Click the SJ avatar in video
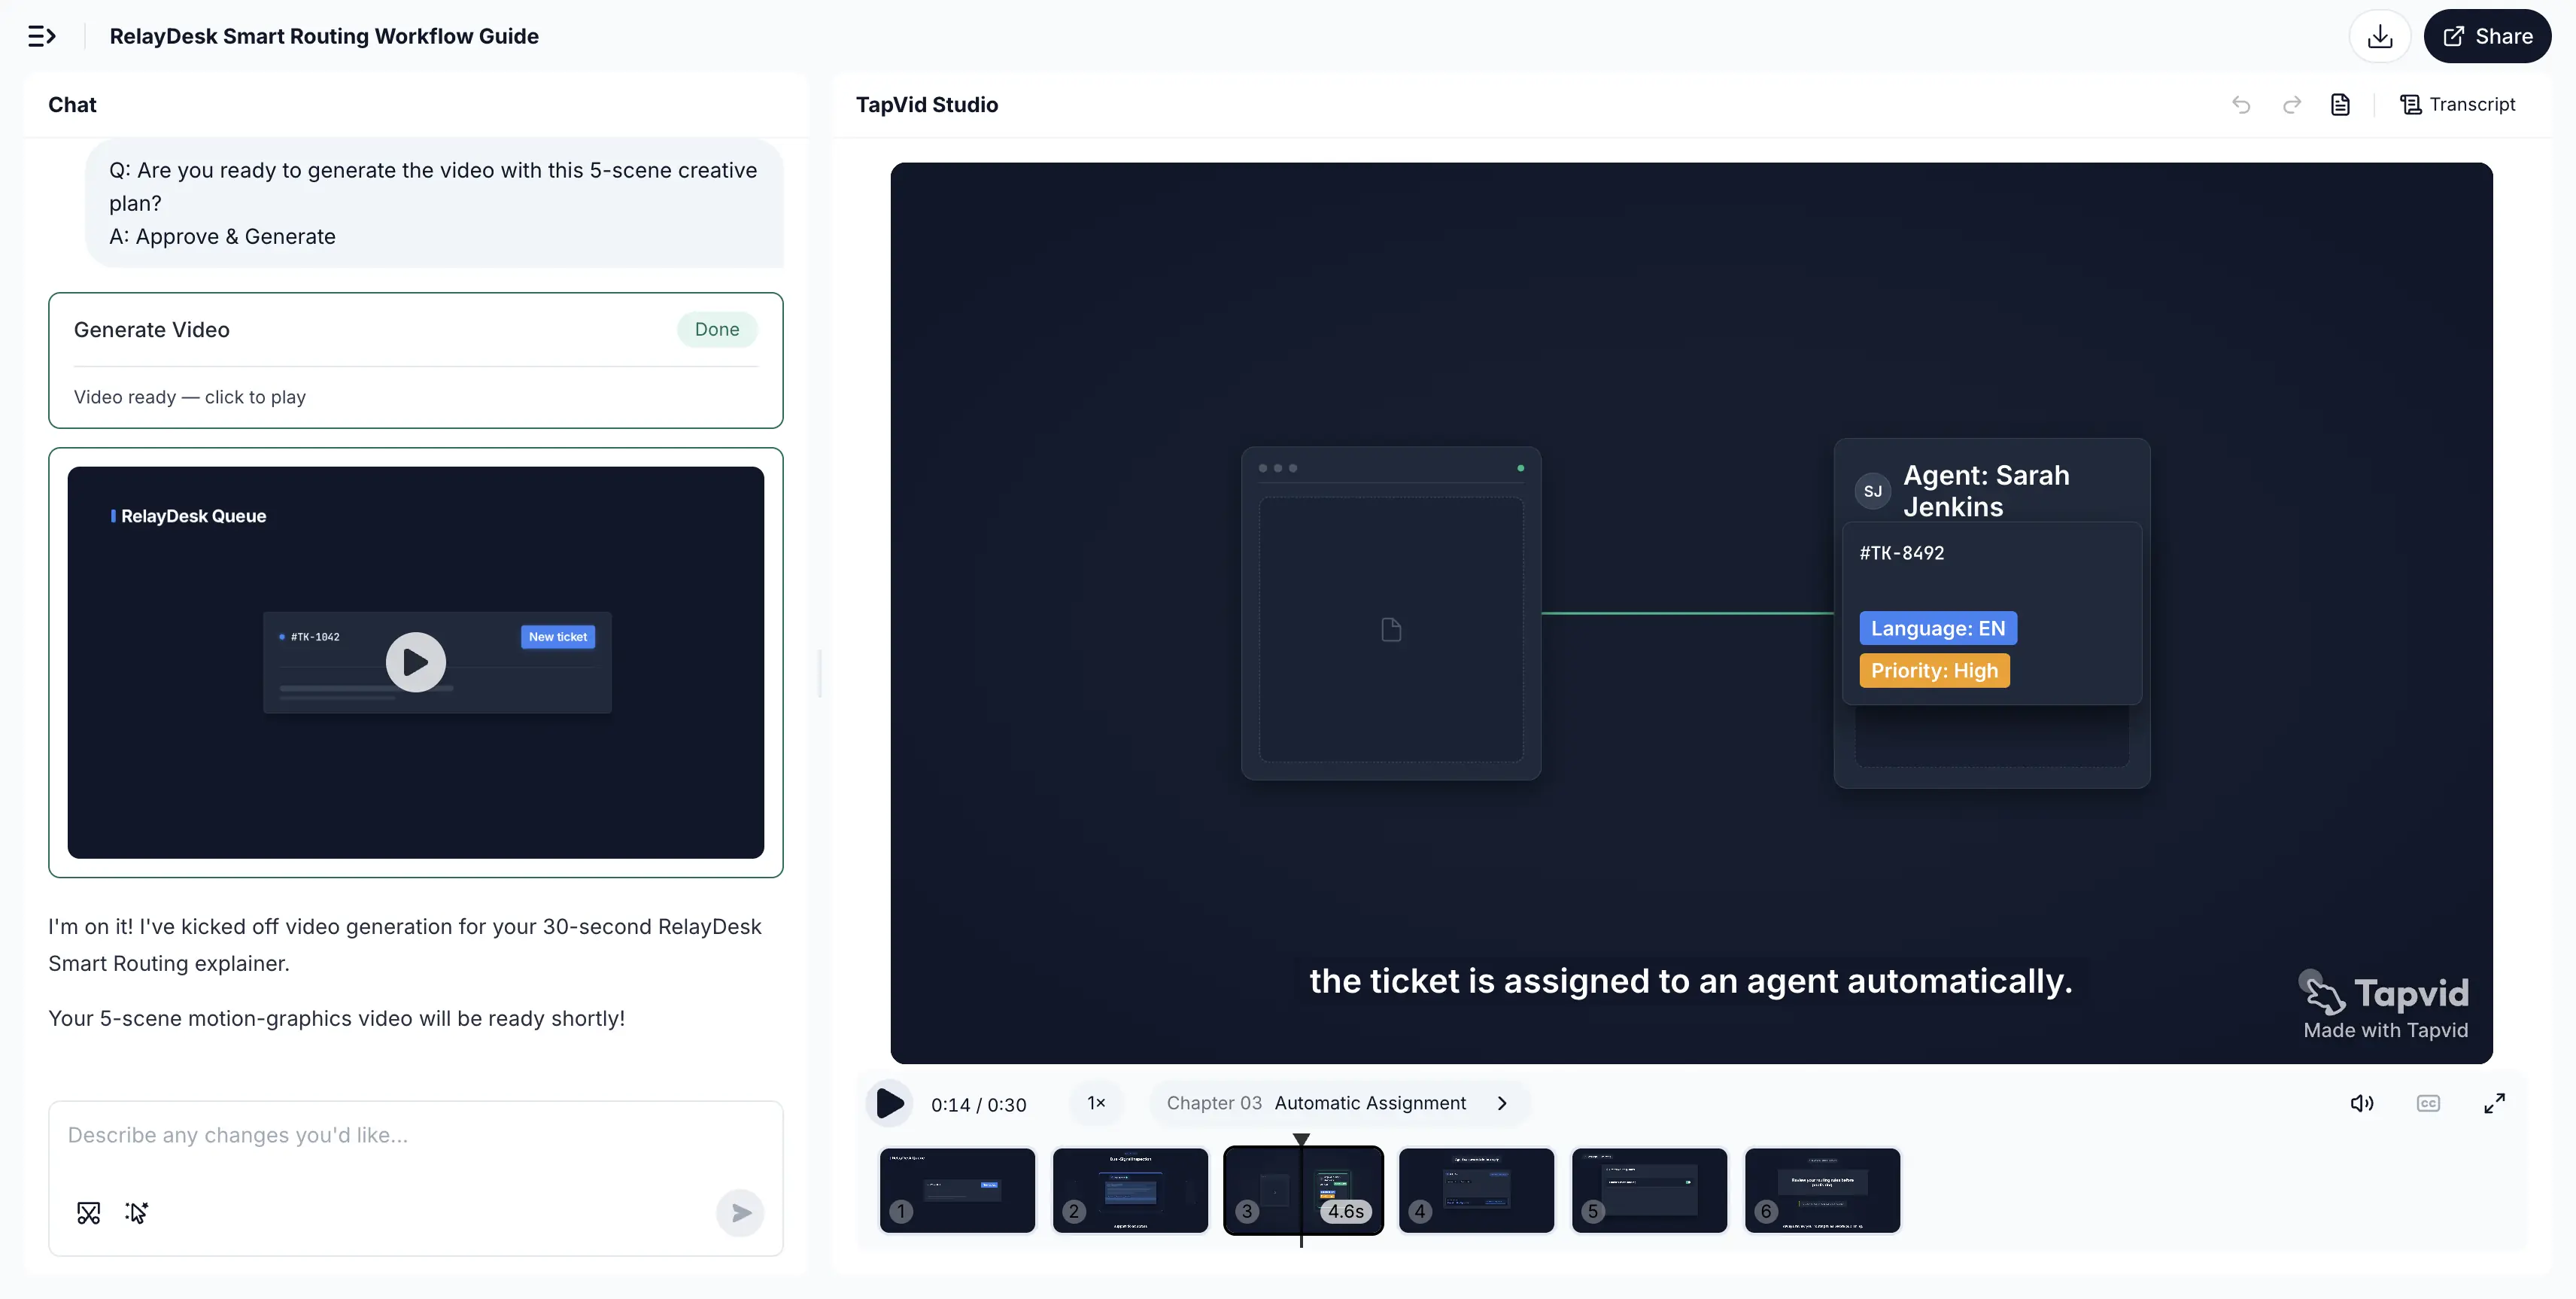Image resolution: width=2576 pixels, height=1299 pixels. 1873,491
